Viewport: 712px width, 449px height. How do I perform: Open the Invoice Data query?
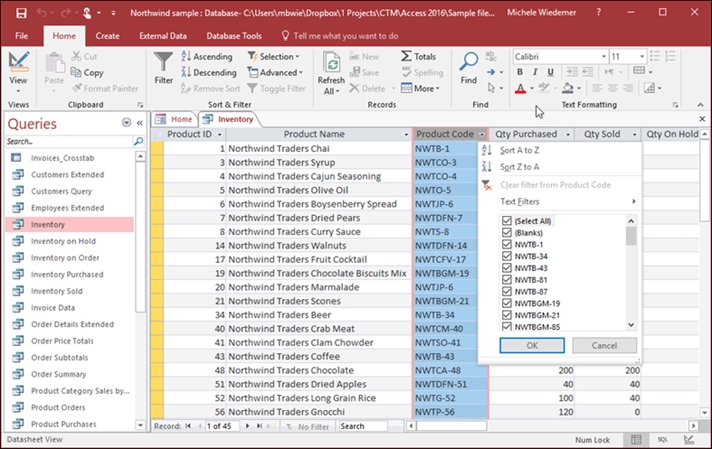pyautogui.click(x=53, y=307)
